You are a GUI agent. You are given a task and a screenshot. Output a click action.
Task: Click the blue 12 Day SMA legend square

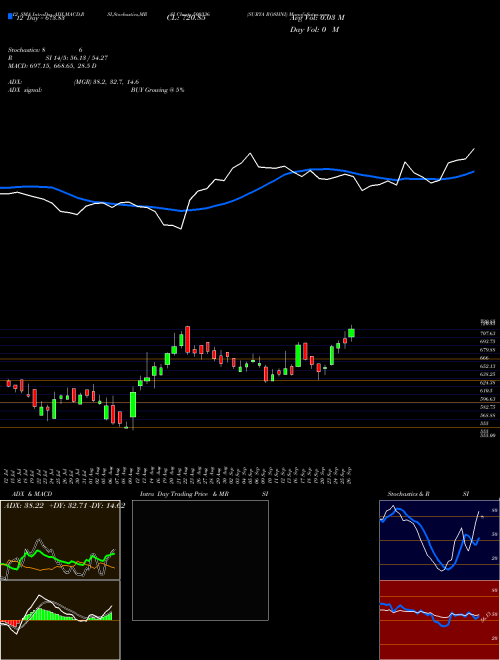coord(10,16)
